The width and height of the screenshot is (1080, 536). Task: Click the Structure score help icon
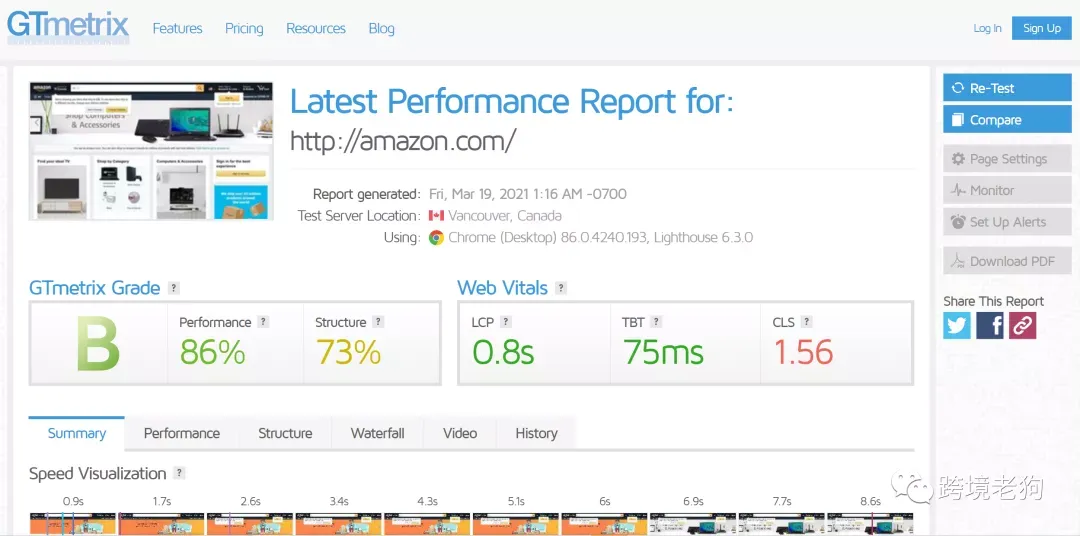[x=378, y=322]
